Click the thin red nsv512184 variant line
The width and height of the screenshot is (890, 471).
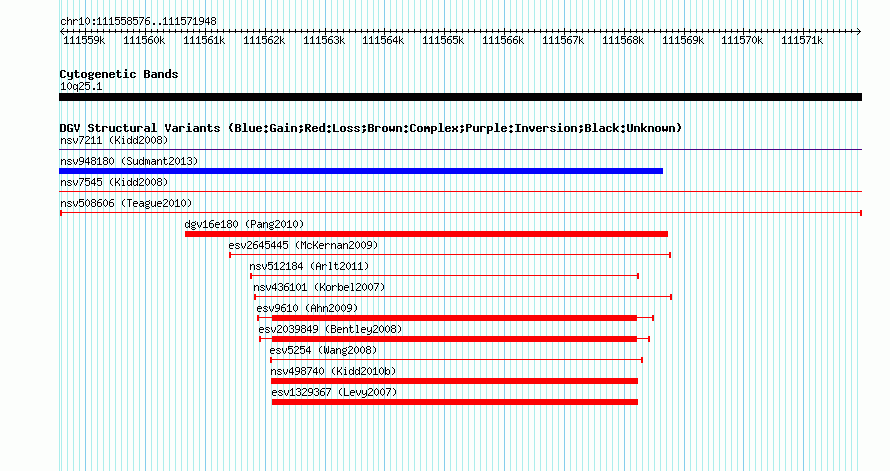pos(444,276)
